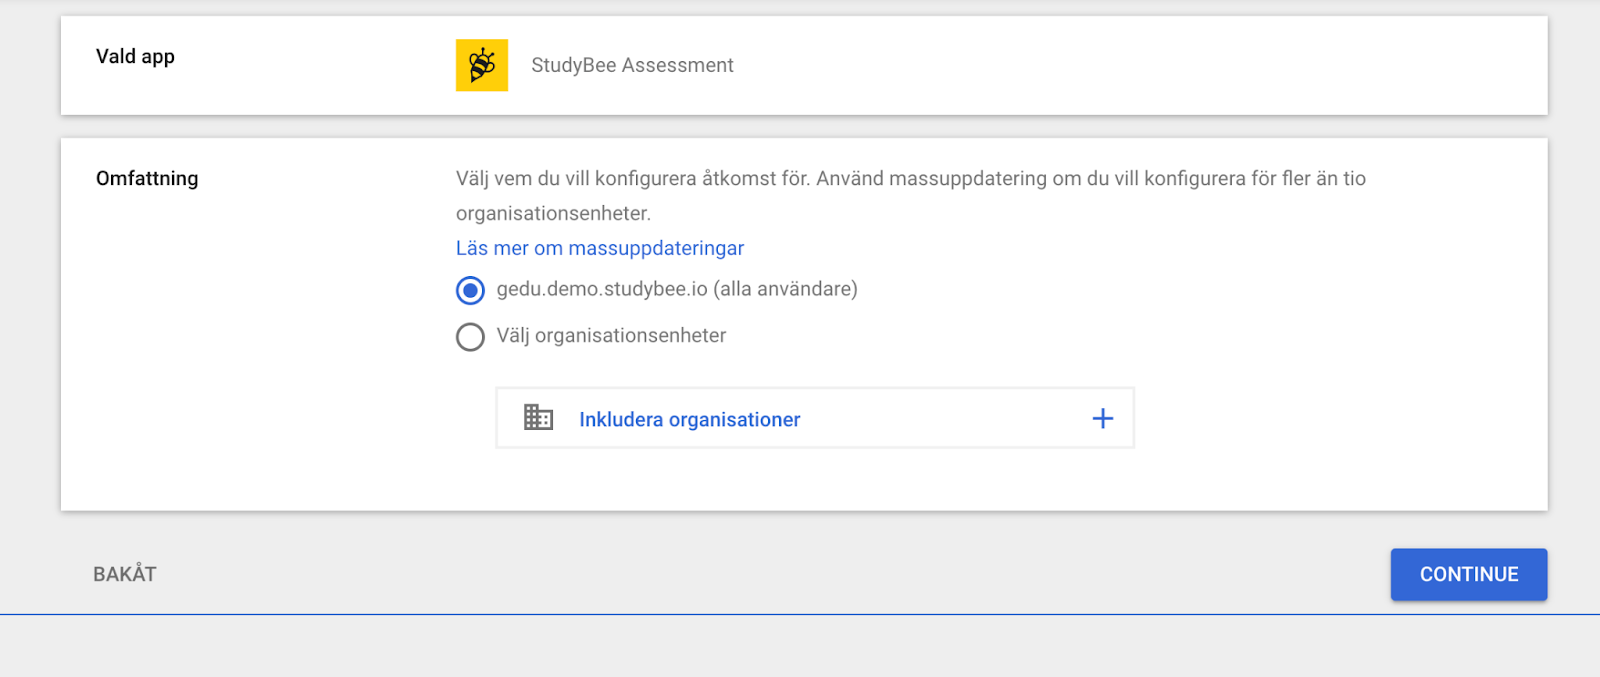Click the Inkludera organisationer link text

pos(690,420)
